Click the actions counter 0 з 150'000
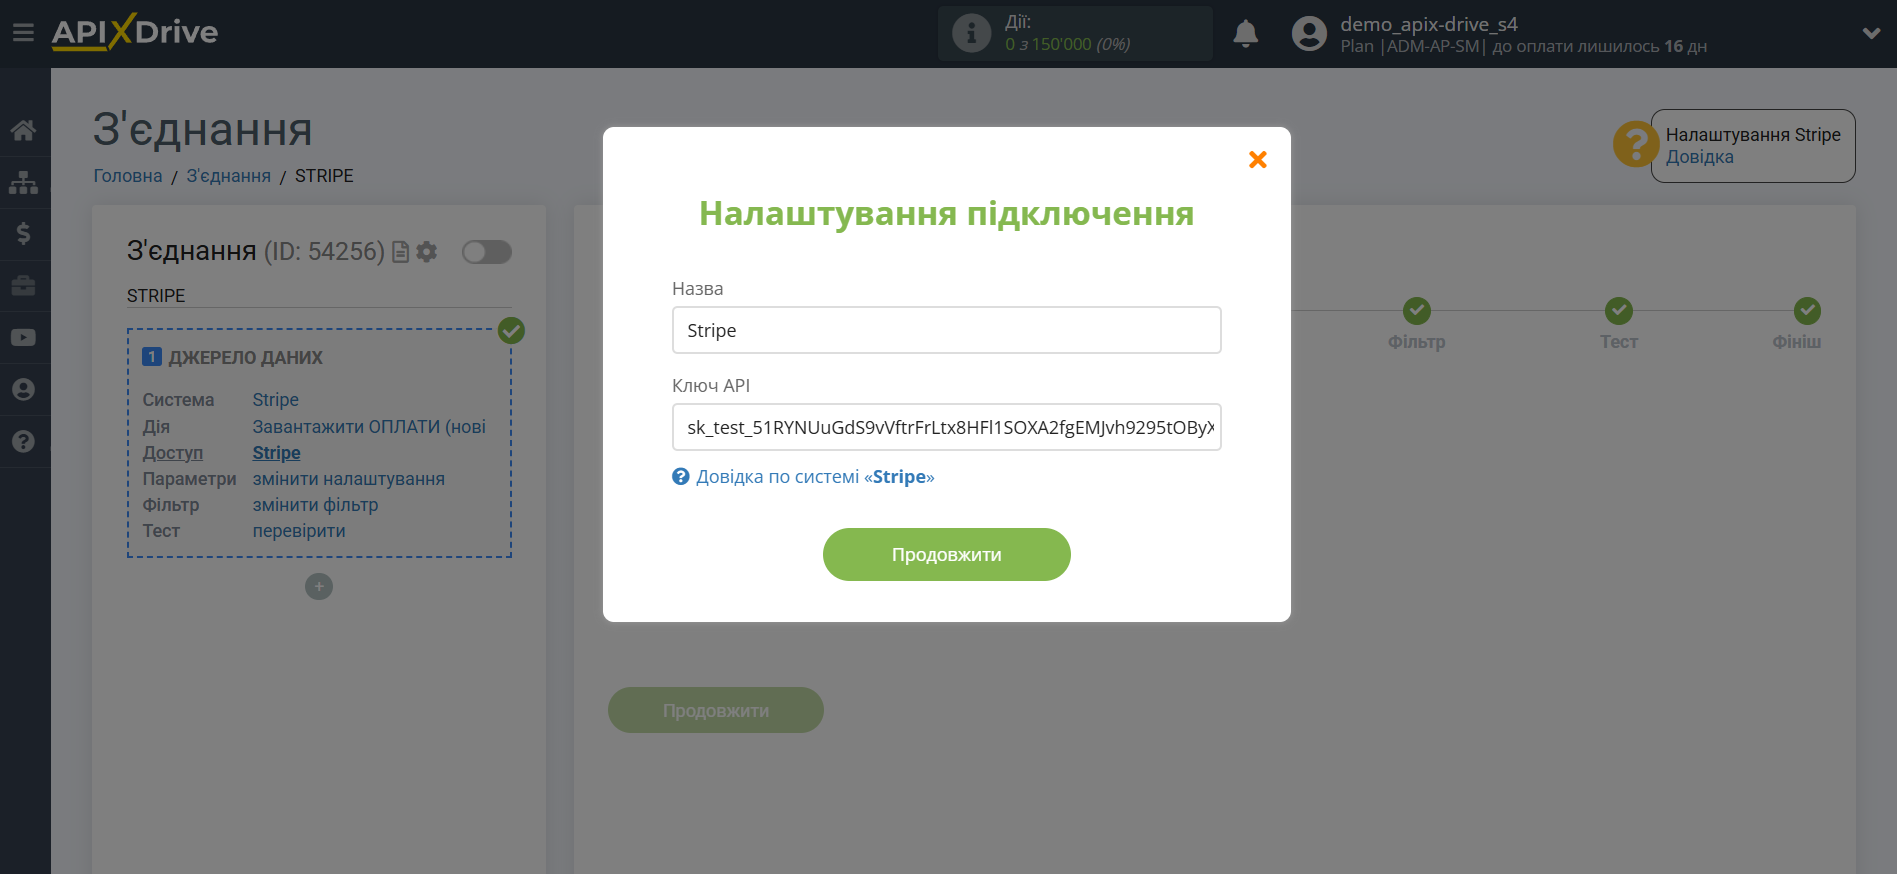1897x874 pixels. pyautogui.click(x=1067, y=44)
